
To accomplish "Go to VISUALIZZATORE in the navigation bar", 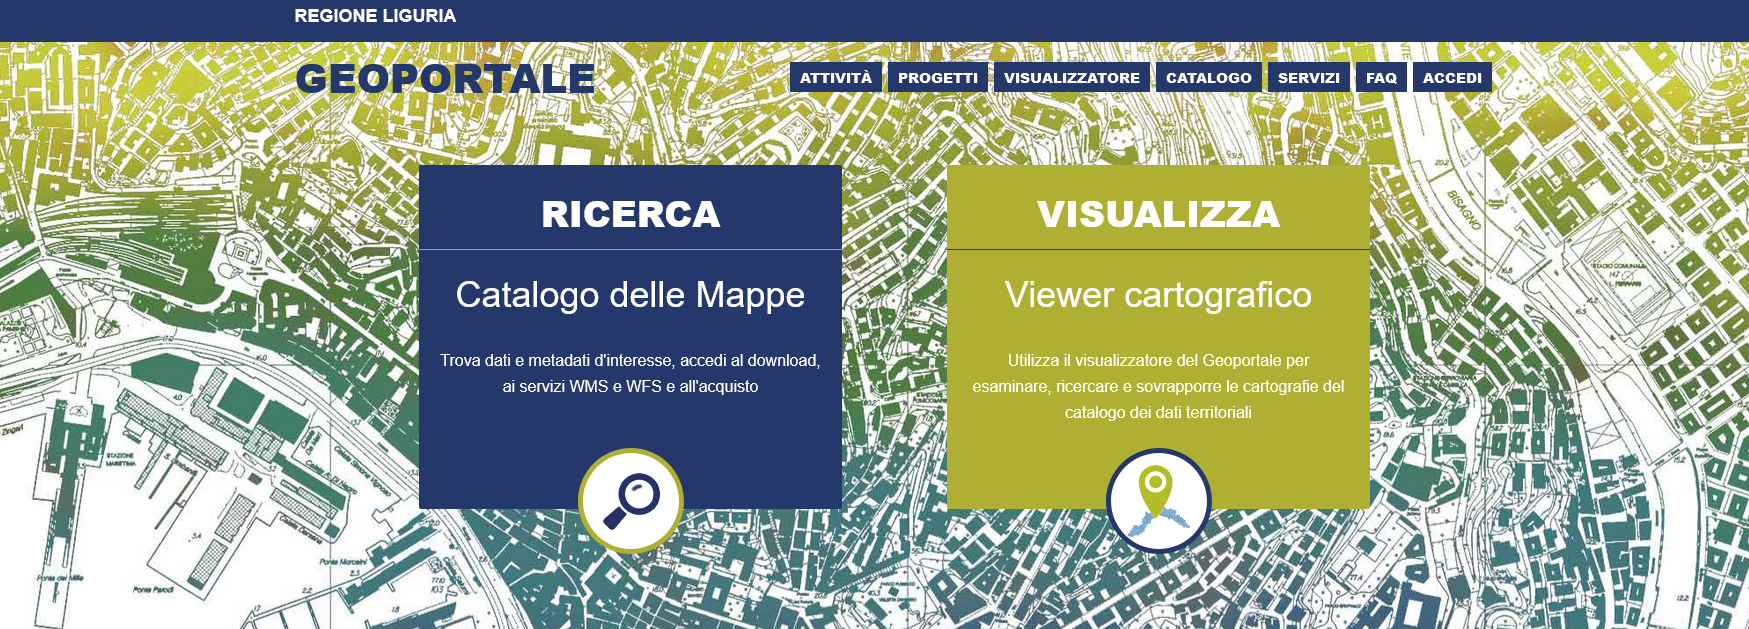I will (1071, 77).
